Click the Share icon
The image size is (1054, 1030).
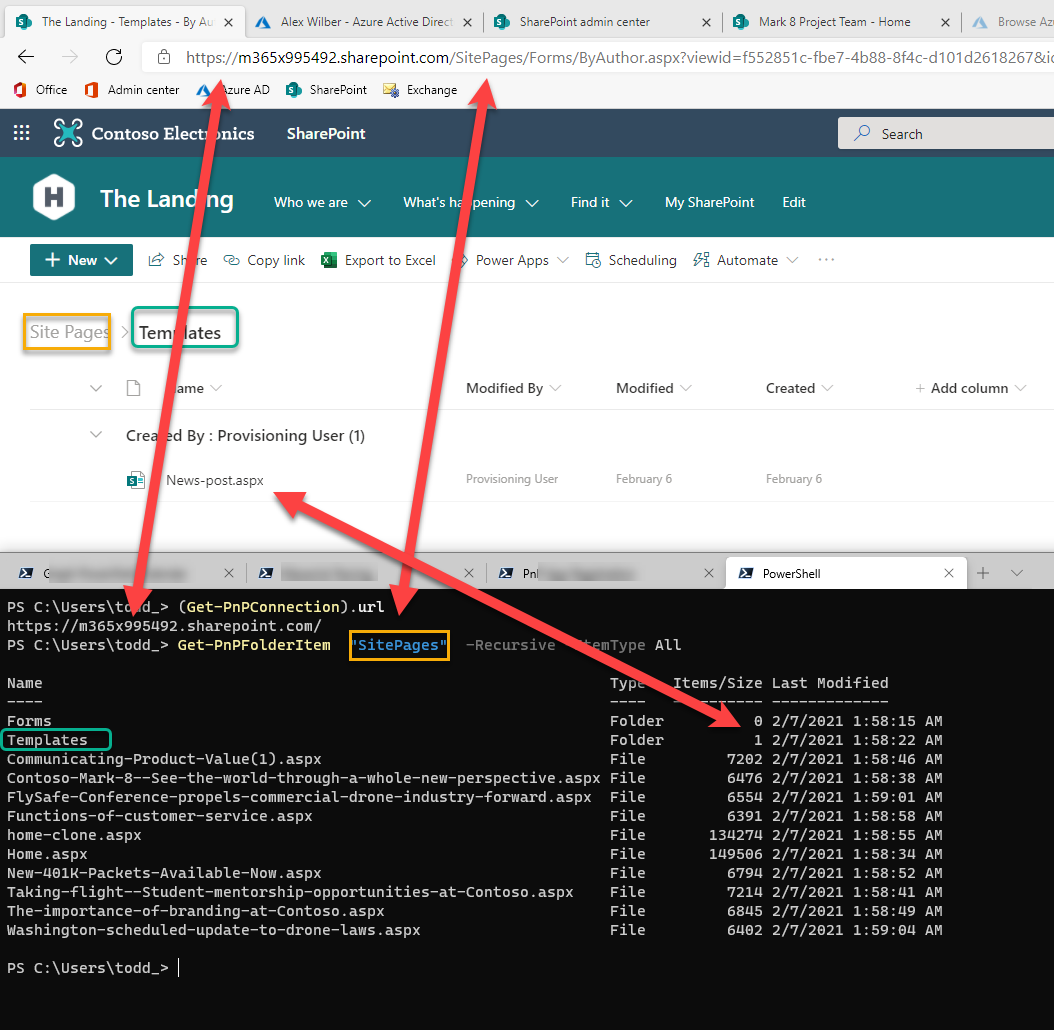tap(156, 260)
